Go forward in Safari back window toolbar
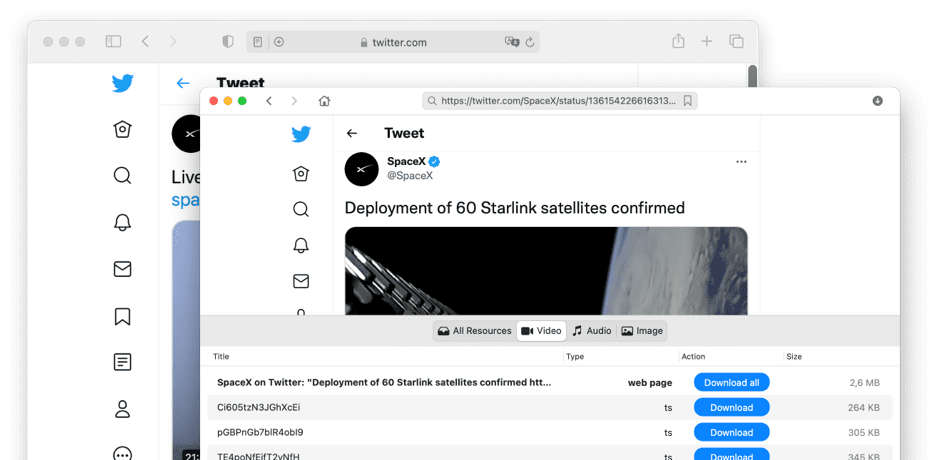 pyautogui.click(x=173, y=41)
